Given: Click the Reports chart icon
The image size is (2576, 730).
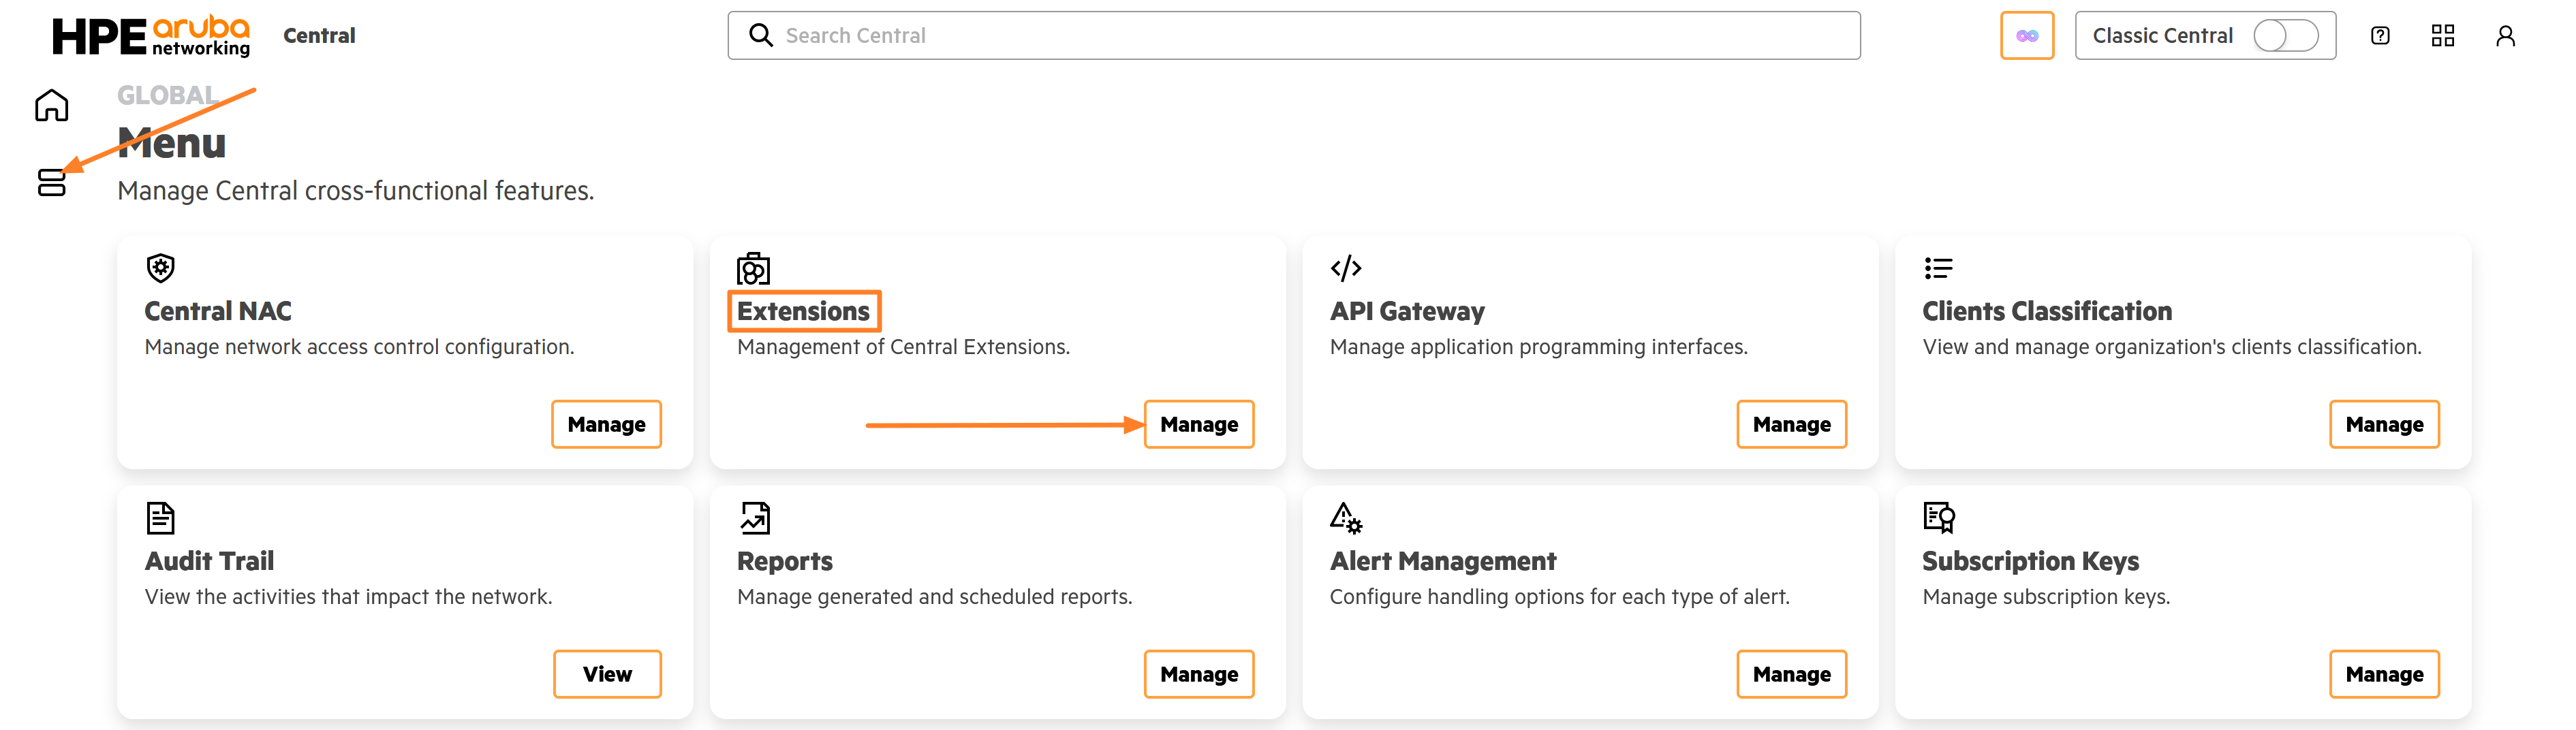Looking at the screenshot, I should 755,518.
